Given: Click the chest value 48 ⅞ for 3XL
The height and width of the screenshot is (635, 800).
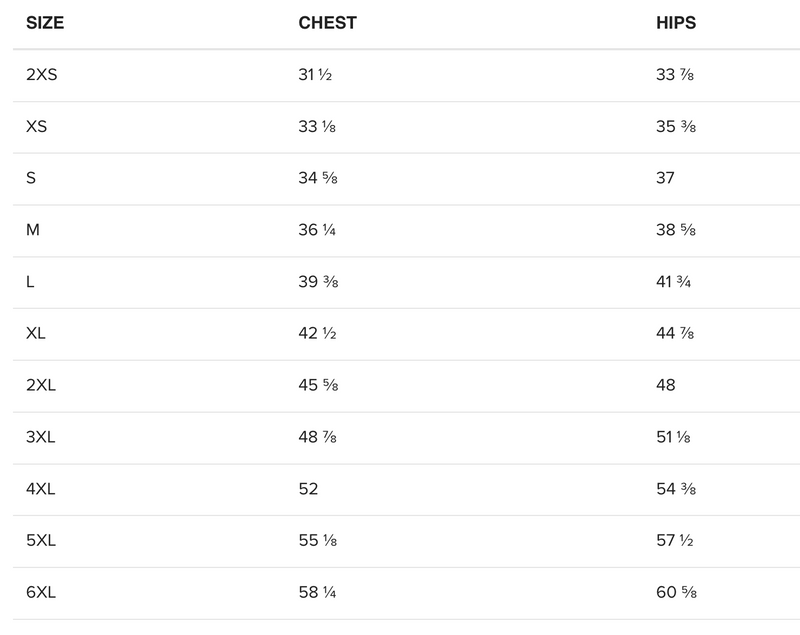Looking at the screenshot, I should (x=318, y=437).
